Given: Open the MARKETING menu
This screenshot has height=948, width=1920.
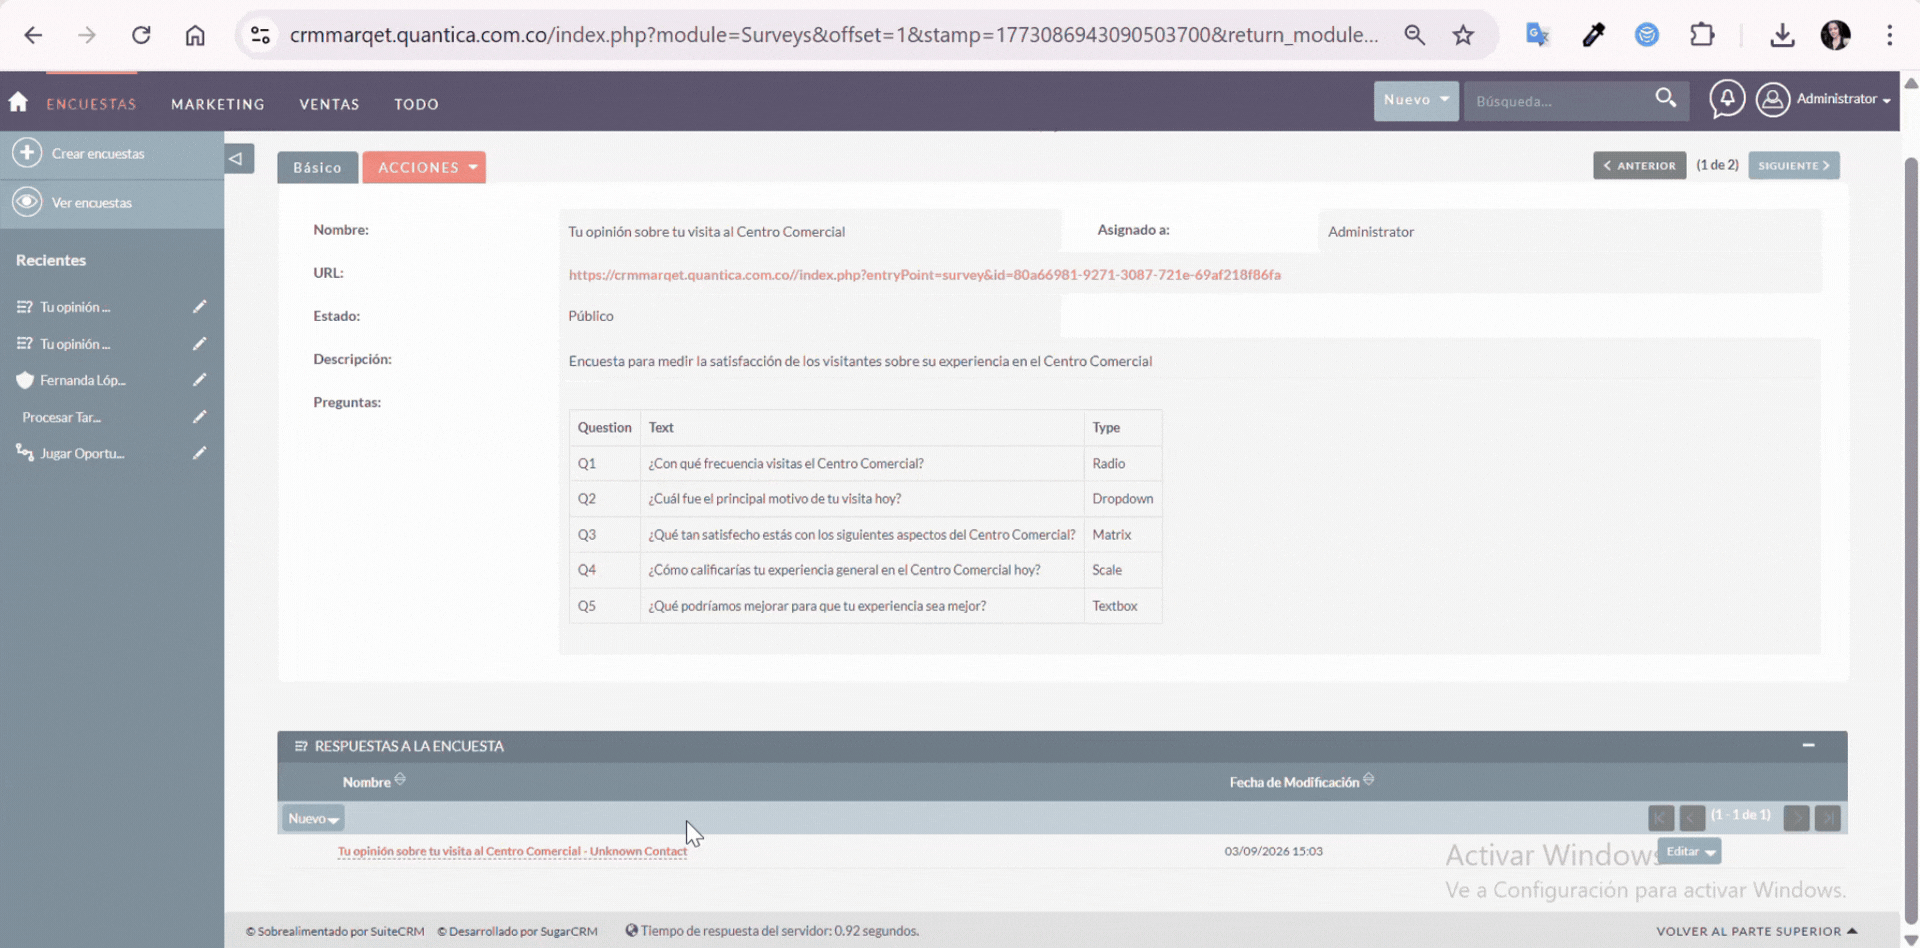Looking at the screenshot, I should (x=217, y=104).
